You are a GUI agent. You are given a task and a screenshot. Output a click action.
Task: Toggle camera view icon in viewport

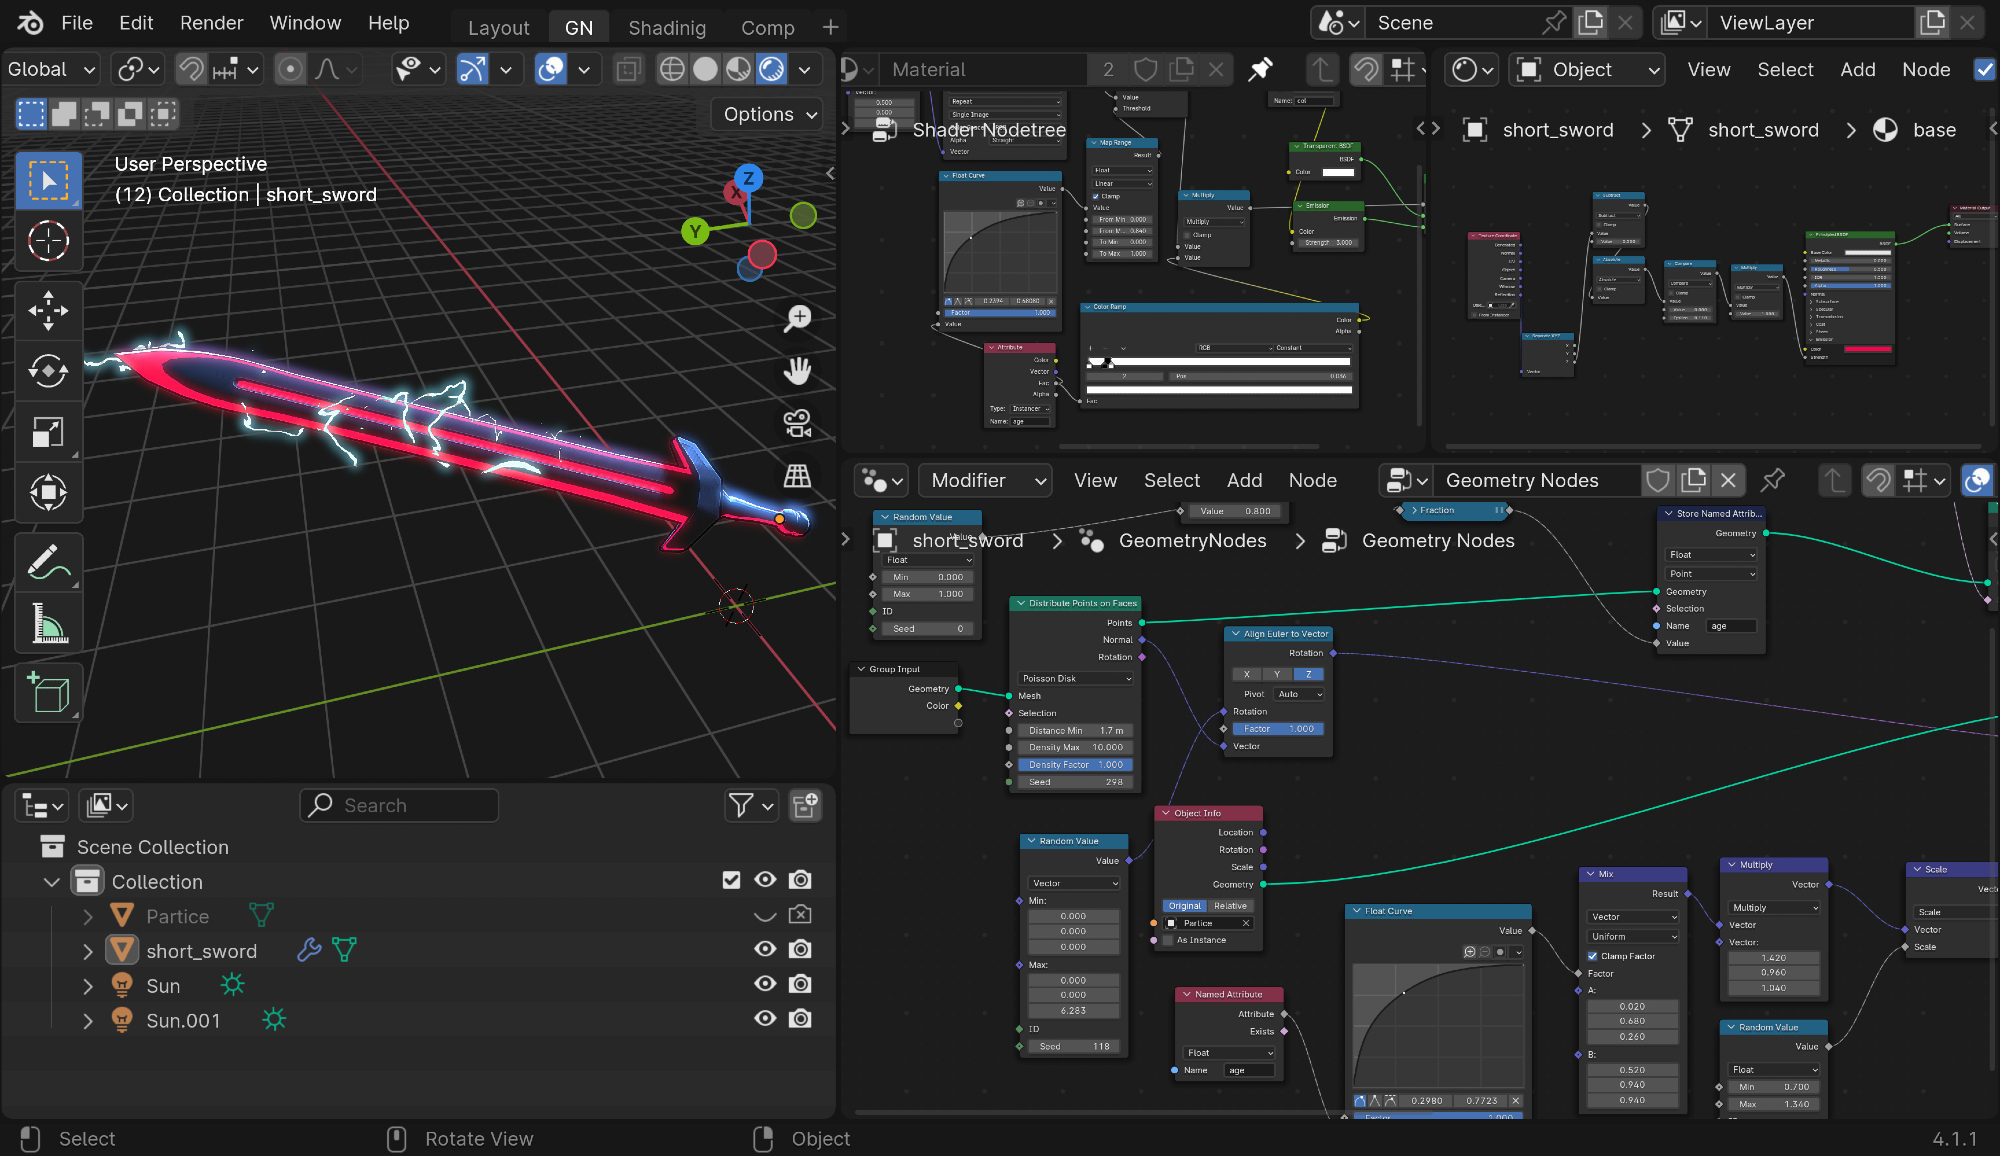797,424
